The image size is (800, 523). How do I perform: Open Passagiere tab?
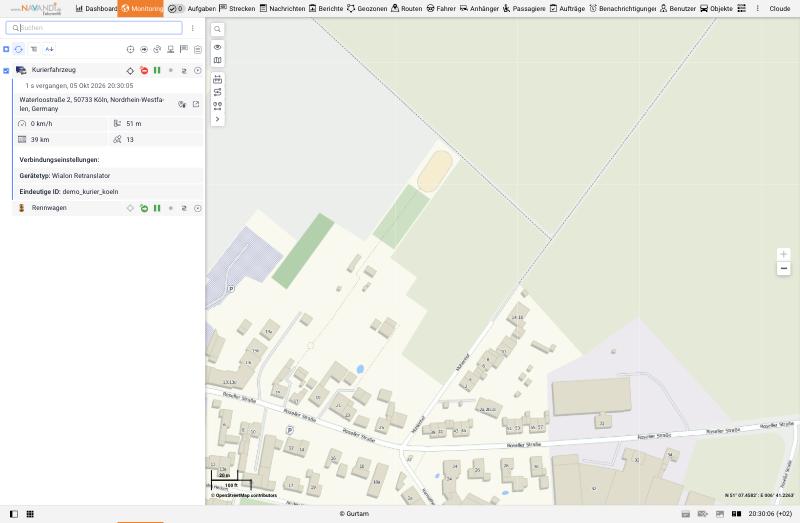(x=524, y=8)
